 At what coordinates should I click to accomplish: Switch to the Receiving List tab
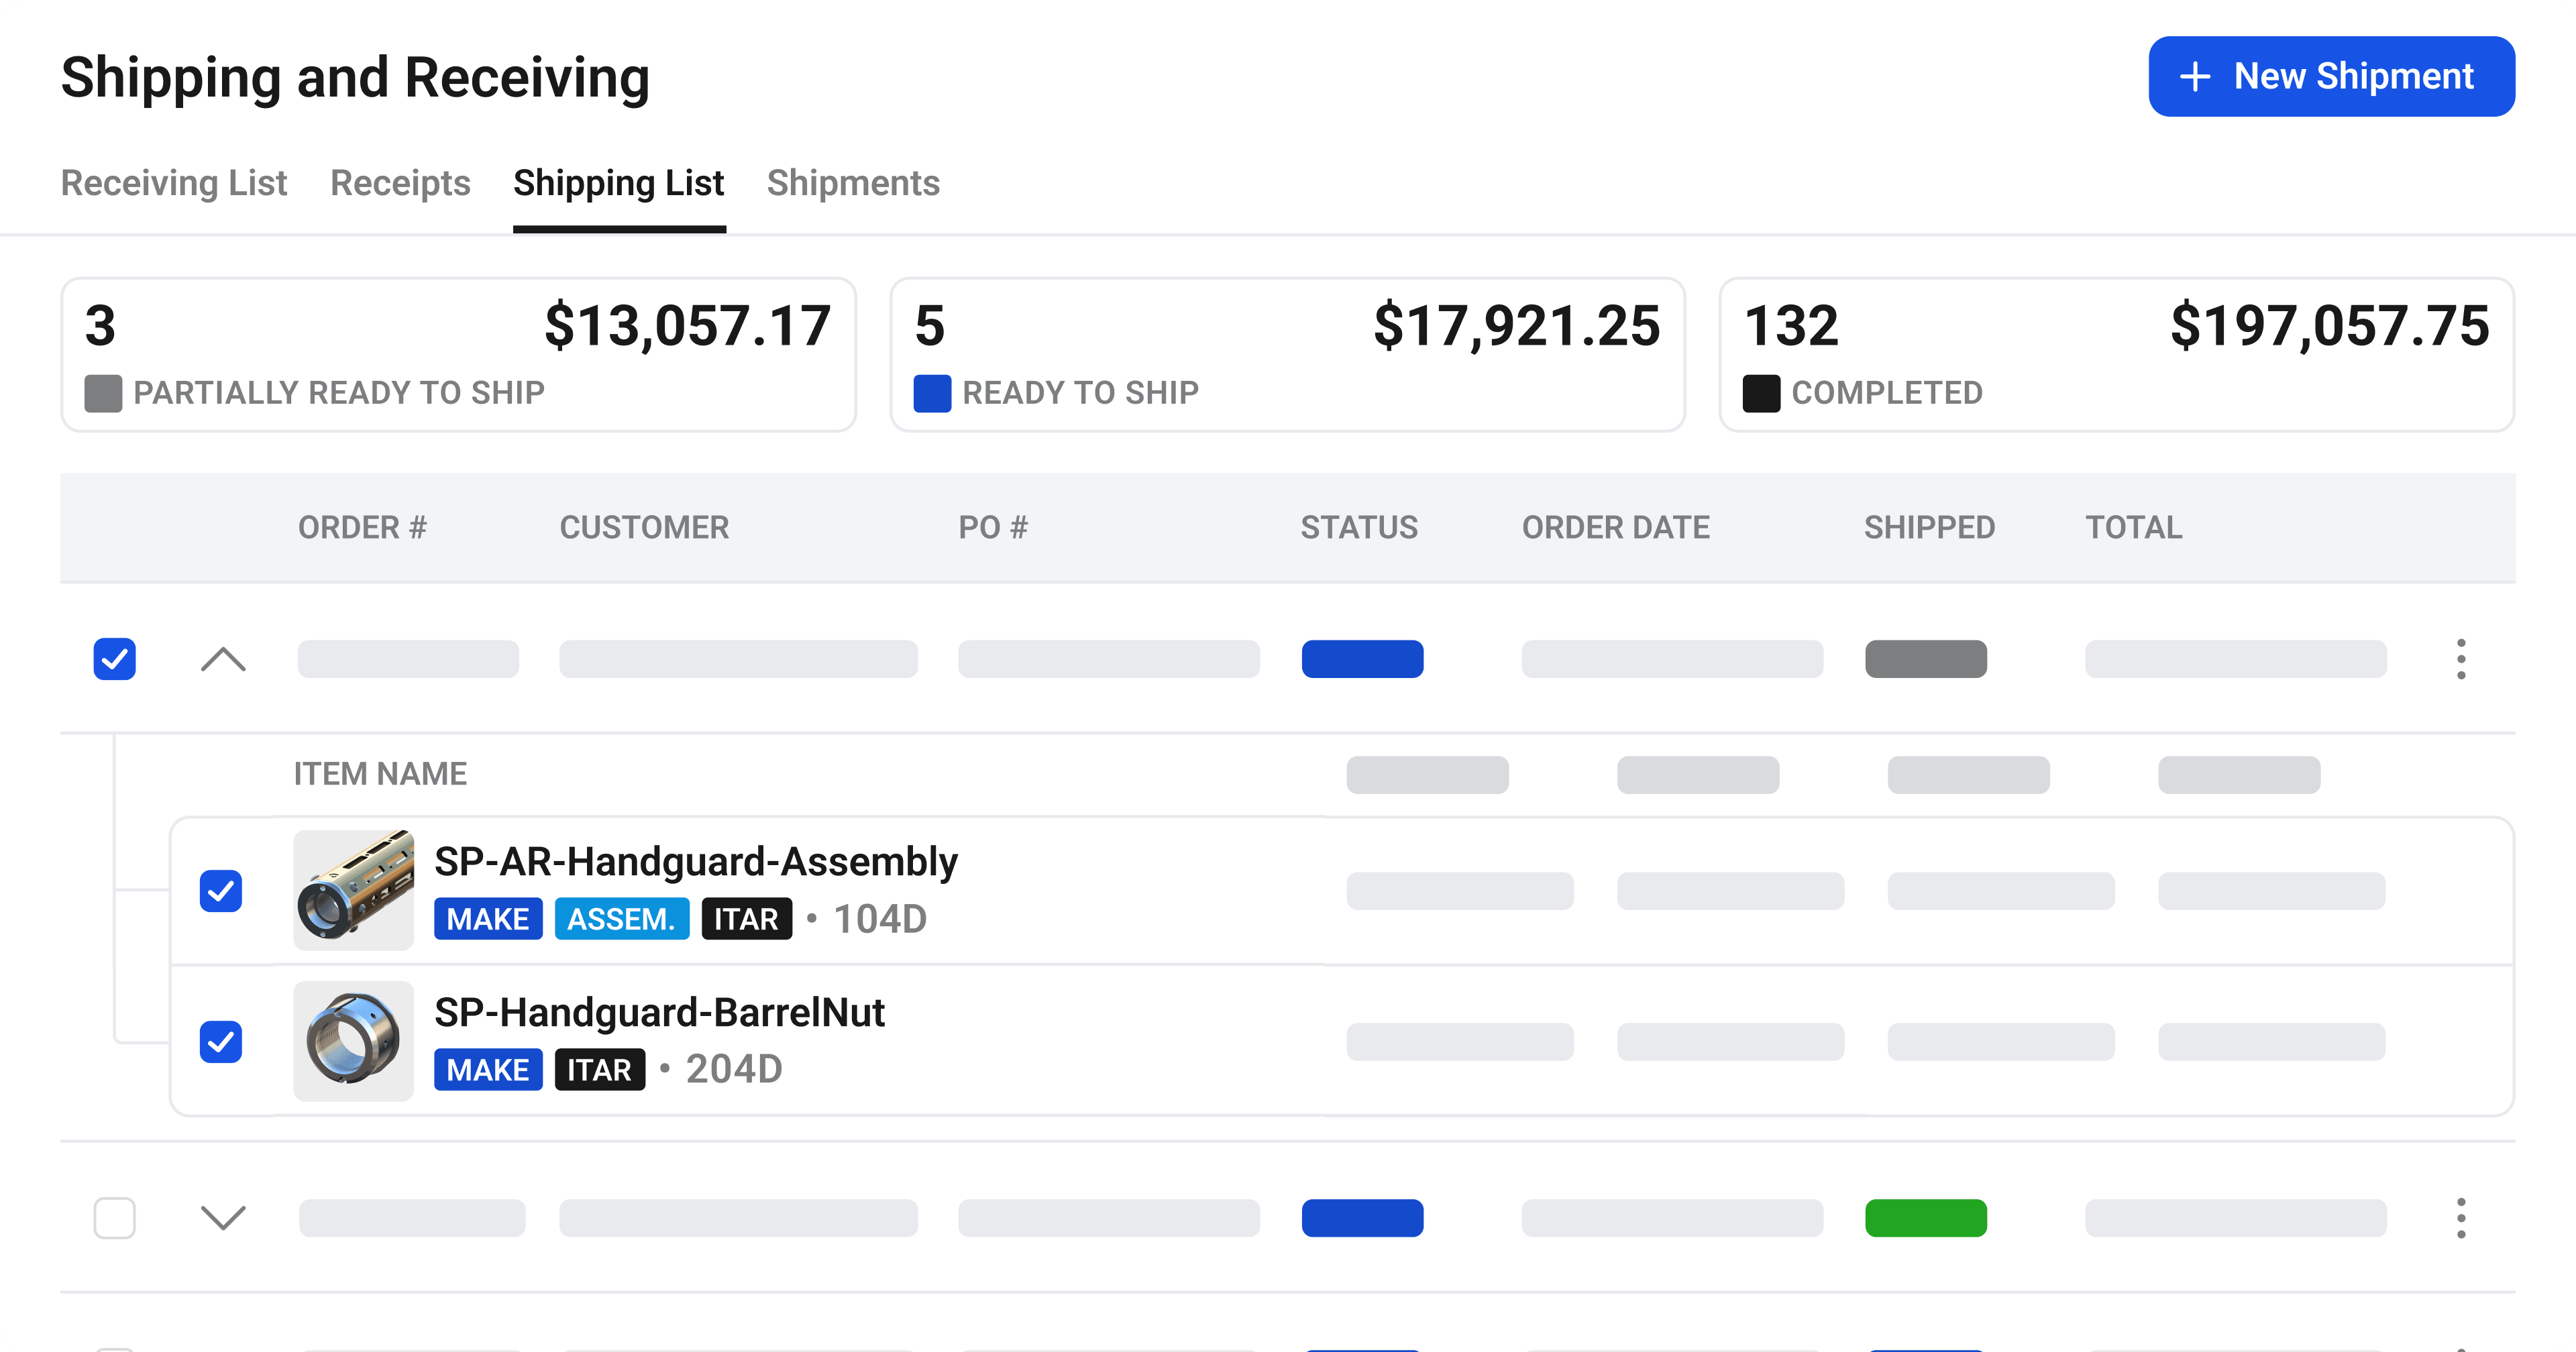coord(174,183)
